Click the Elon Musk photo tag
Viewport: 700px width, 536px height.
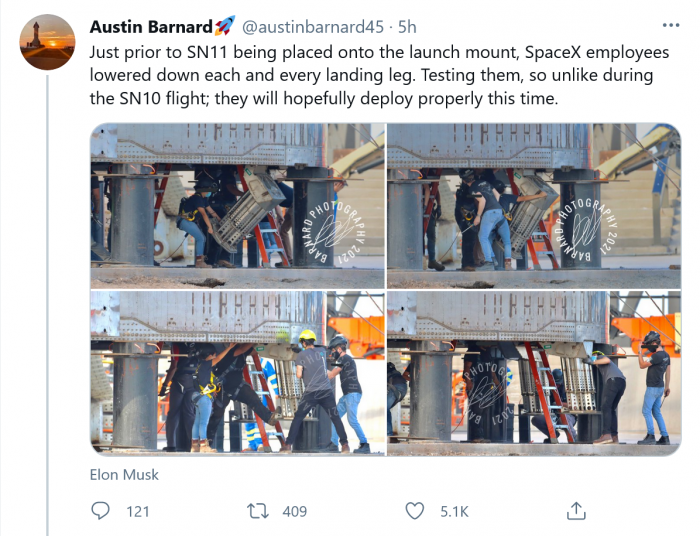[124, 474]
